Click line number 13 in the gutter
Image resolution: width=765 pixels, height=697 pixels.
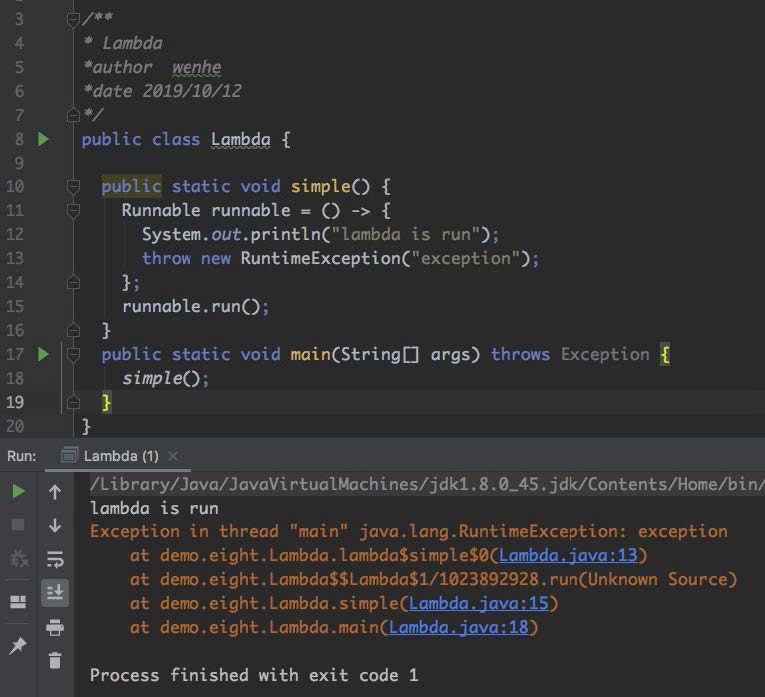pos(15,258)
